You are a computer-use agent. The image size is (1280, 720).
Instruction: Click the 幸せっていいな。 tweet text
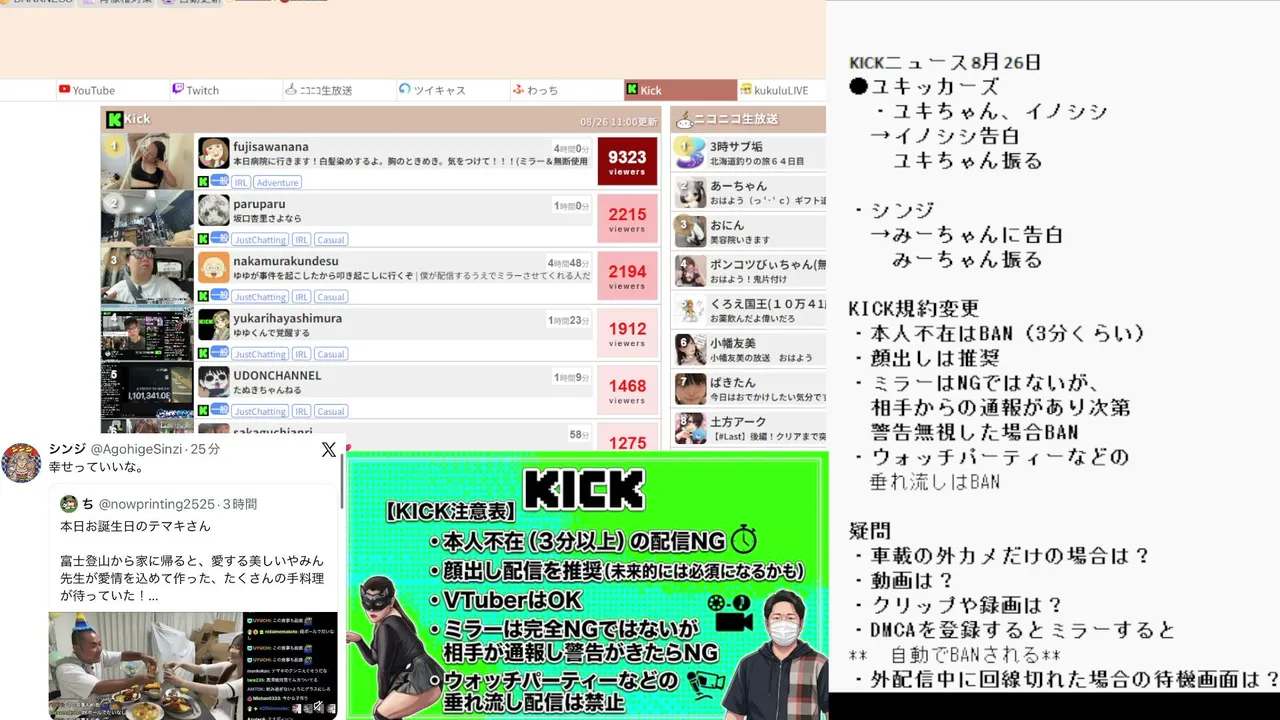[x=97, y=468]
